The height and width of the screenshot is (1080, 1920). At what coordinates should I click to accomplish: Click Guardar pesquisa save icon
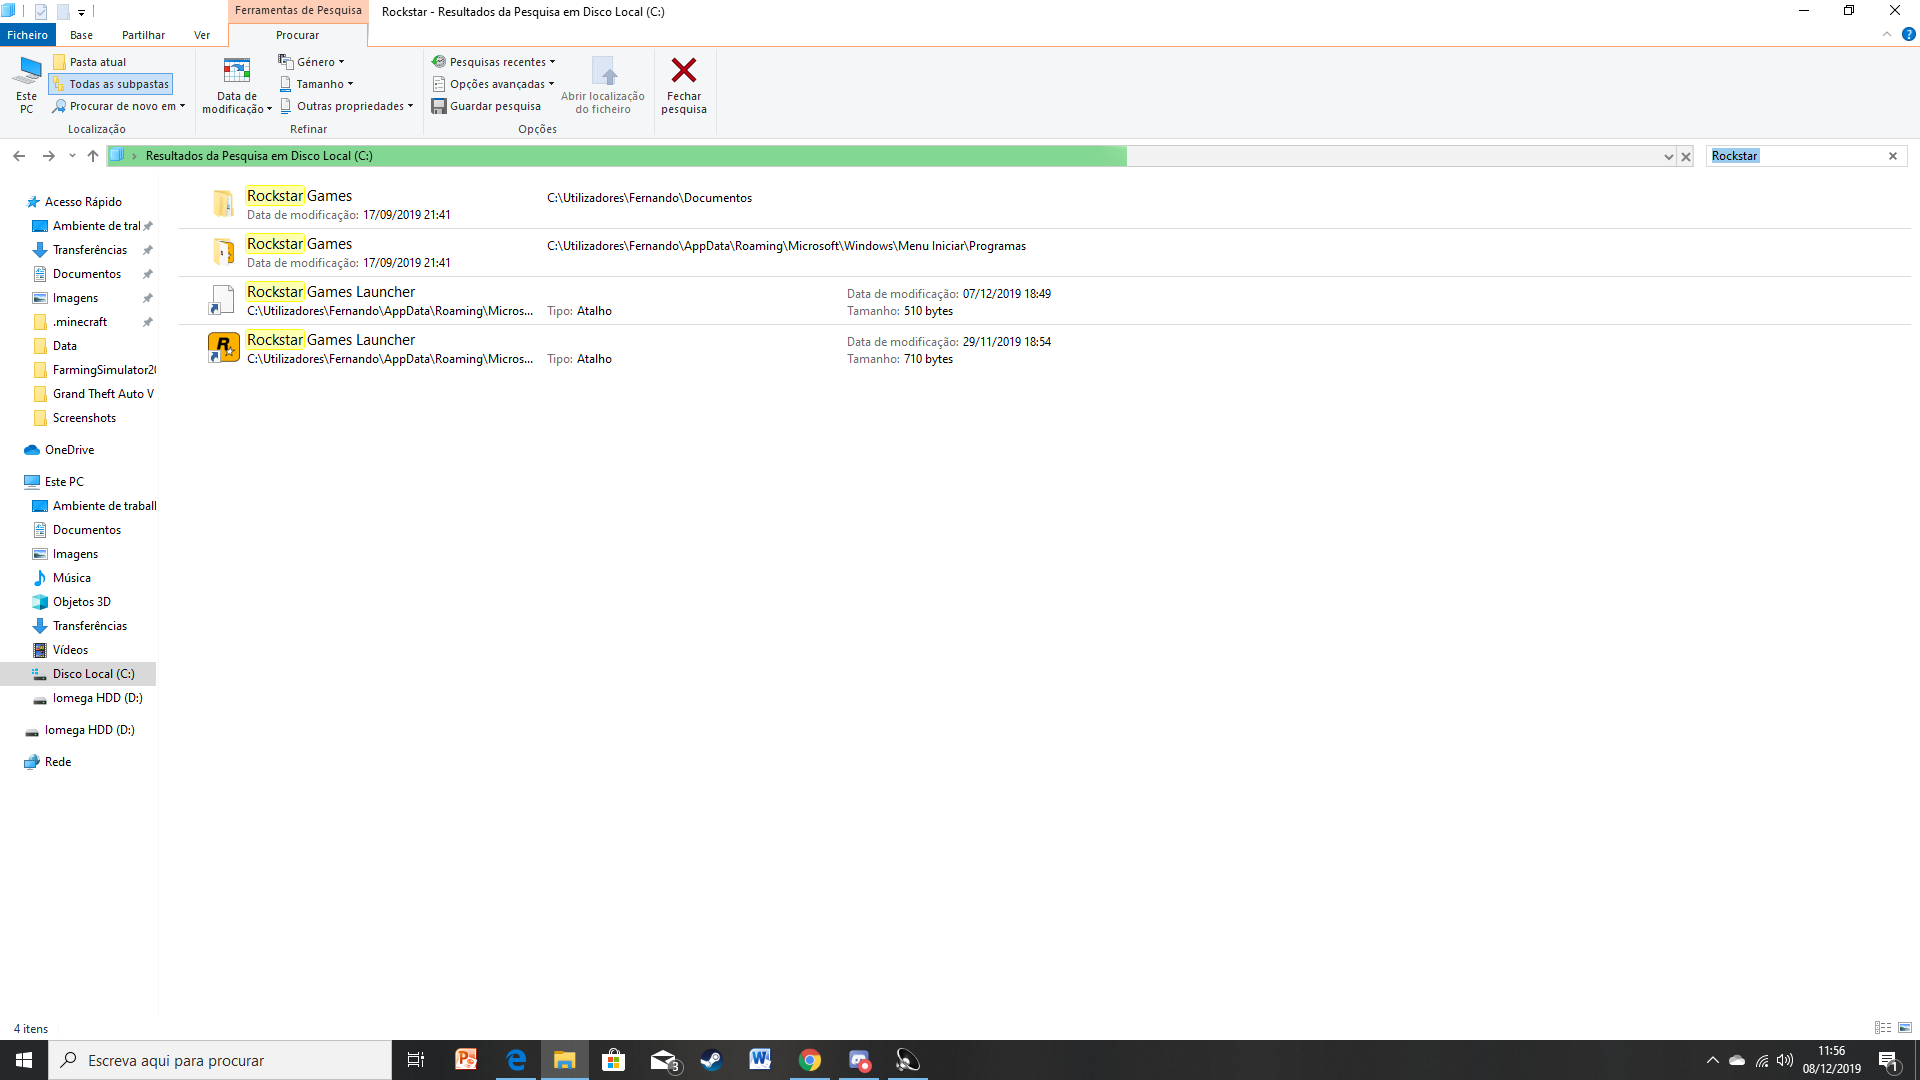click(486, 106)
